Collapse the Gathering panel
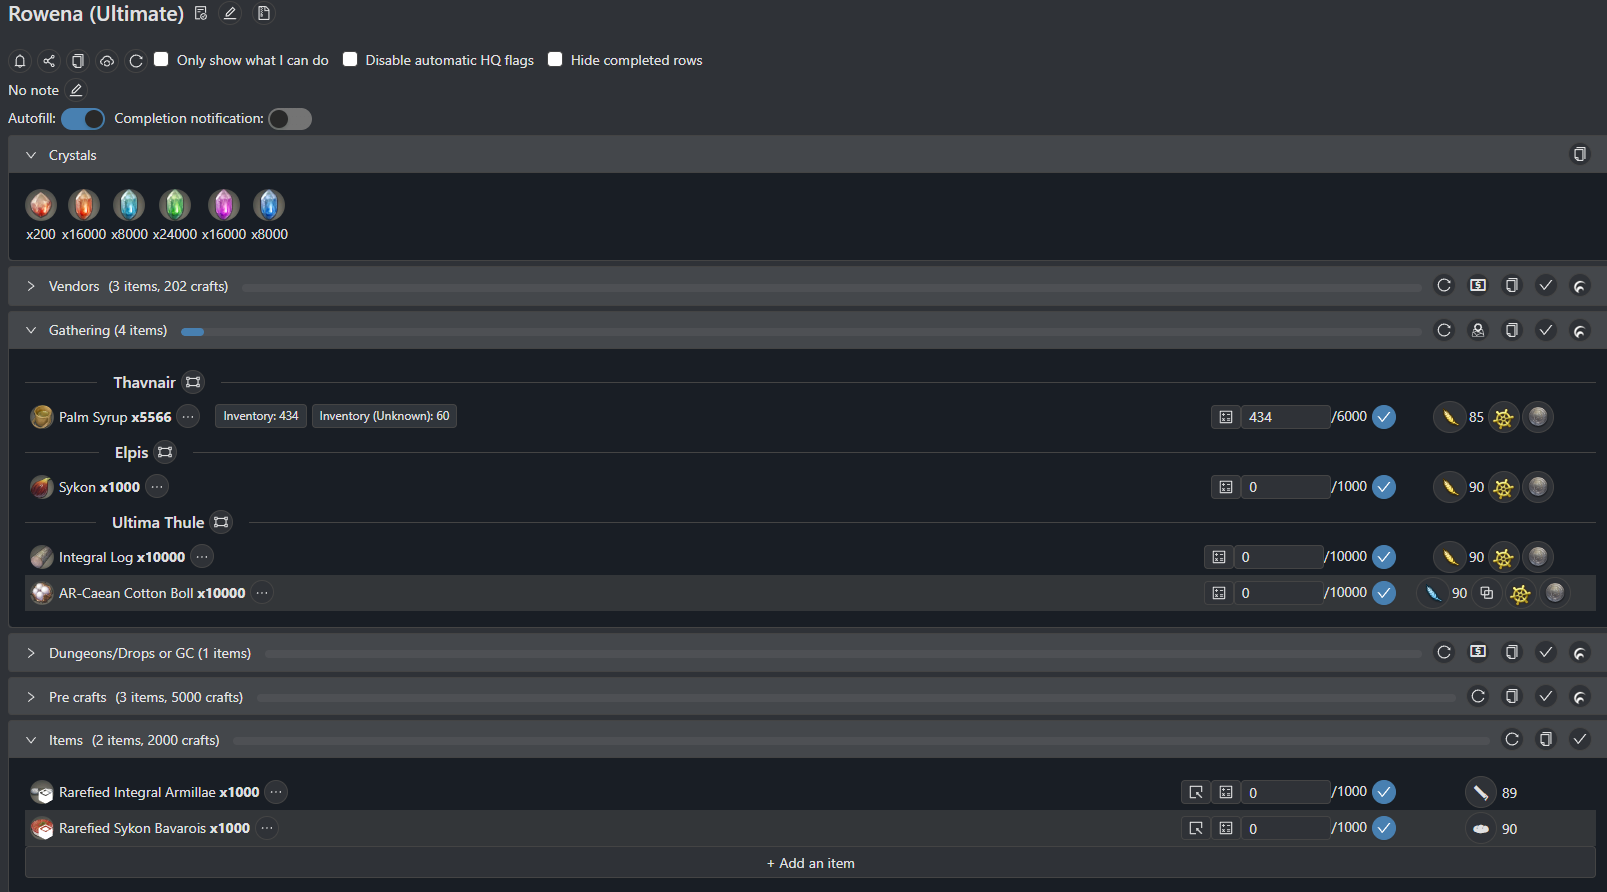 [31, 330]
